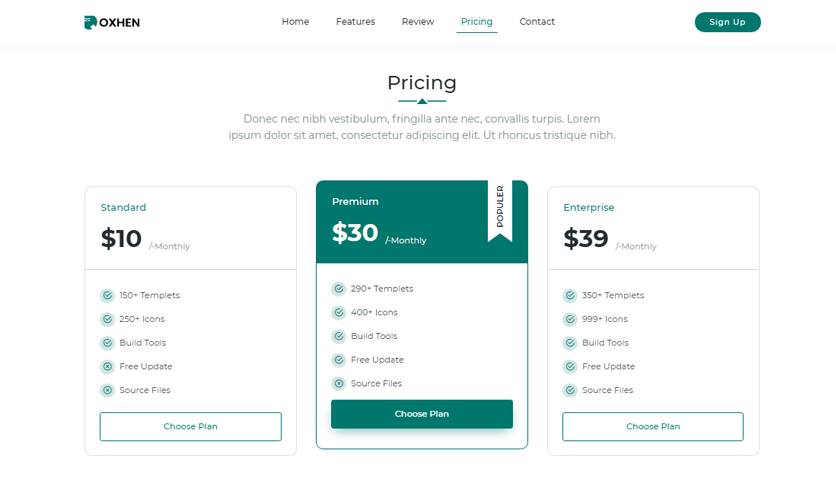Click cross icon beside Standard Free Update

tap(107, 367)
